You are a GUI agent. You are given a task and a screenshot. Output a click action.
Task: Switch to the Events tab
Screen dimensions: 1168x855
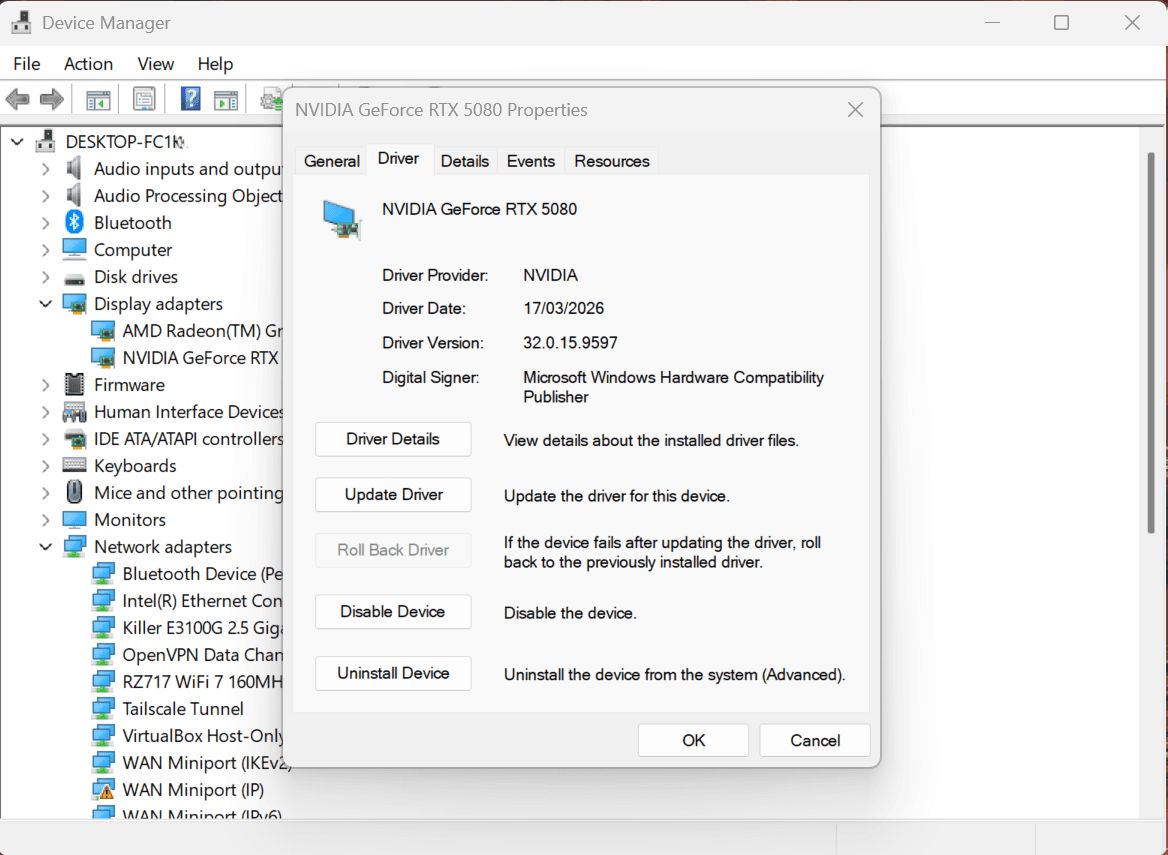tap(531, 161)
